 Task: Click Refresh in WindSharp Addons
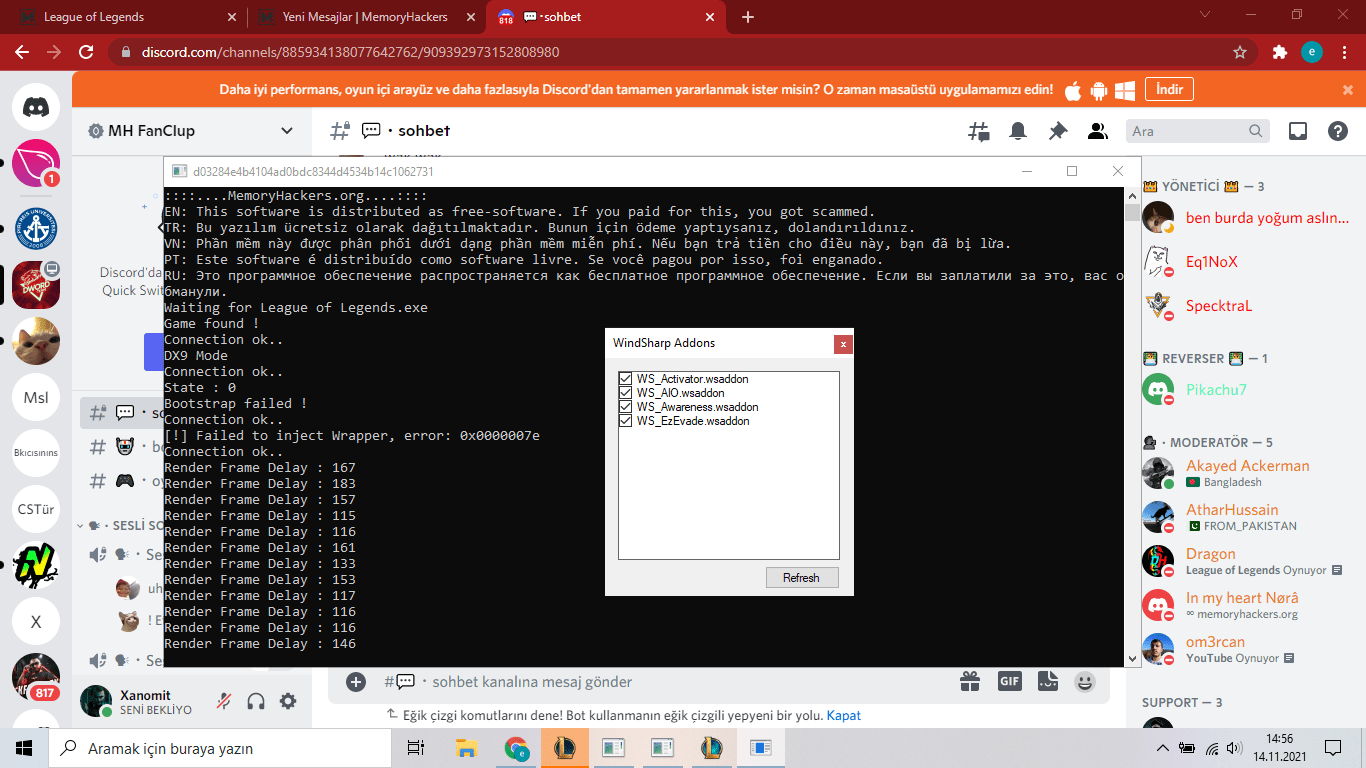coord(802,578)
